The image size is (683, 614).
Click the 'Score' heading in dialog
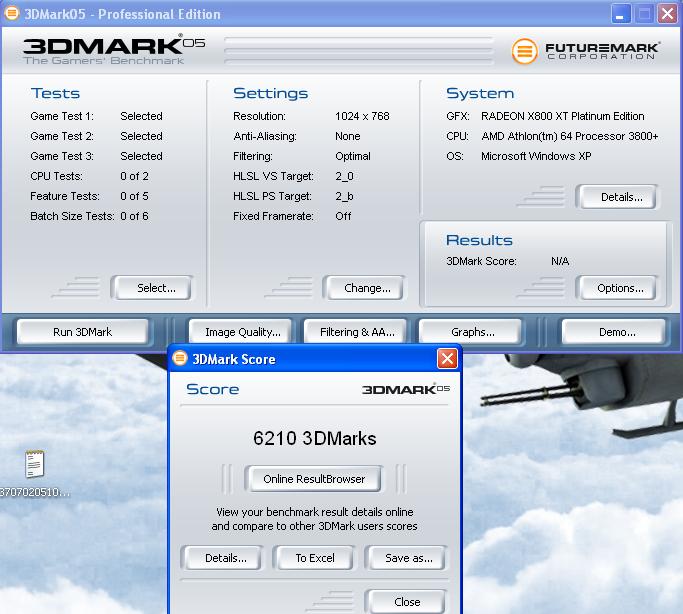(x=213, y=389)
